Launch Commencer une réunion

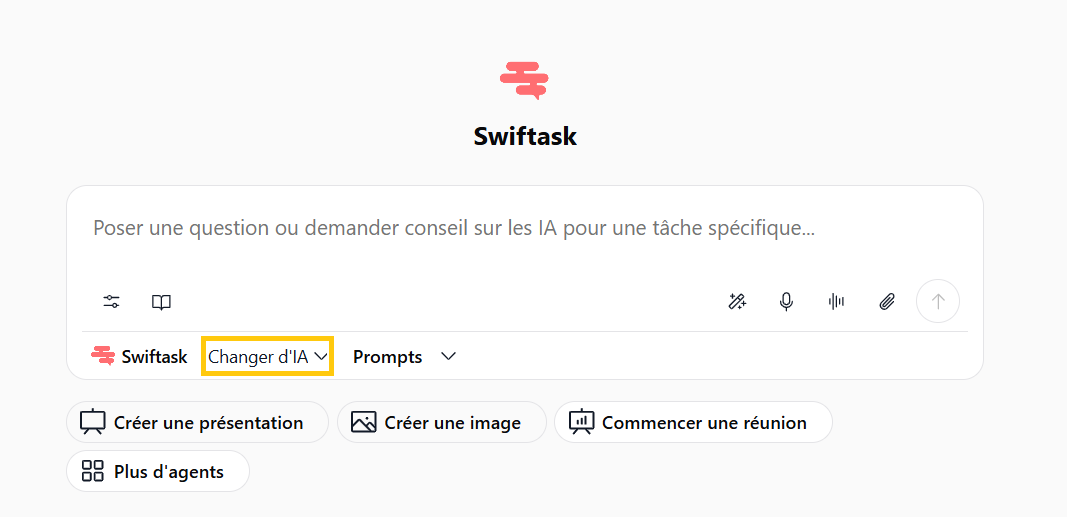point(693,422)
